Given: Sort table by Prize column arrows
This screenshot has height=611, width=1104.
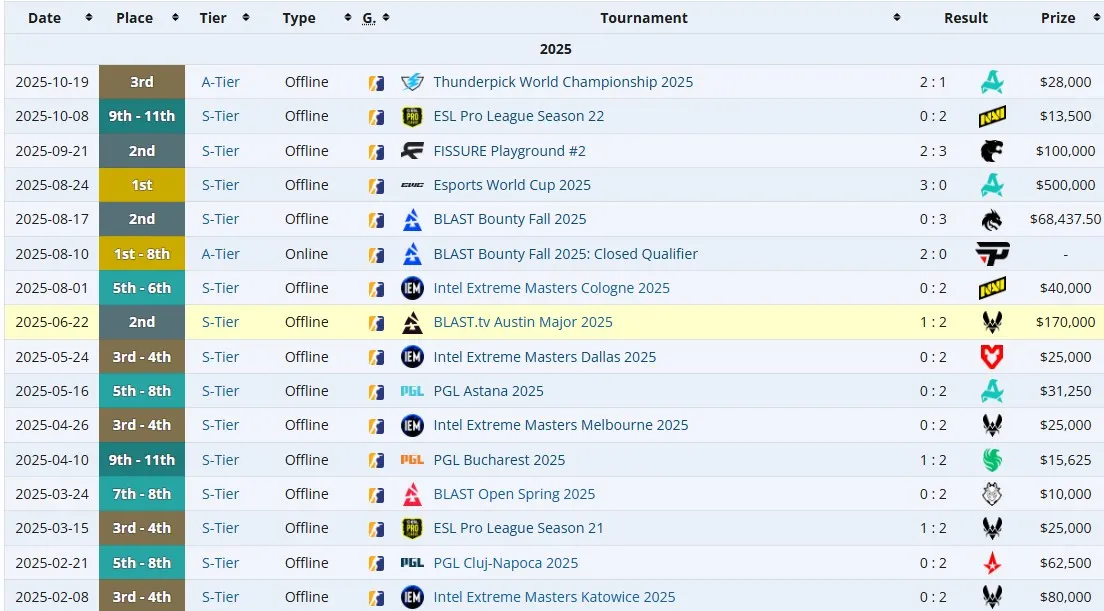Looking at the screenshot, I should [1096, 18].
